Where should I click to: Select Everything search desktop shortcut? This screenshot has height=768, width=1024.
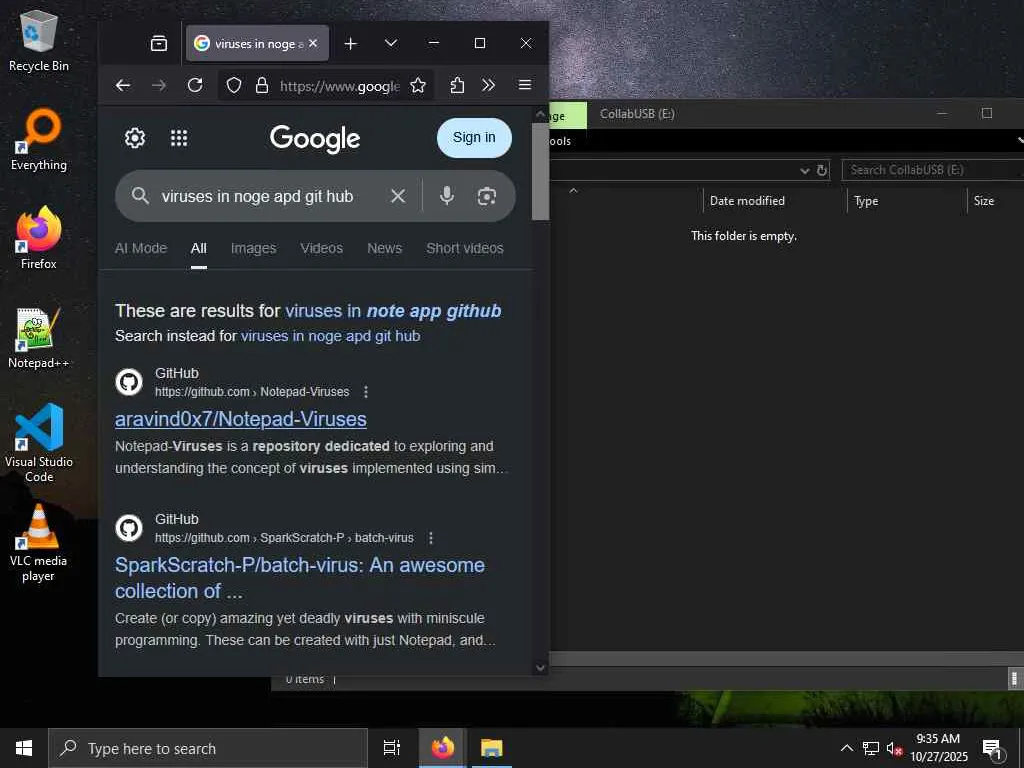click(x=39, y=140)
